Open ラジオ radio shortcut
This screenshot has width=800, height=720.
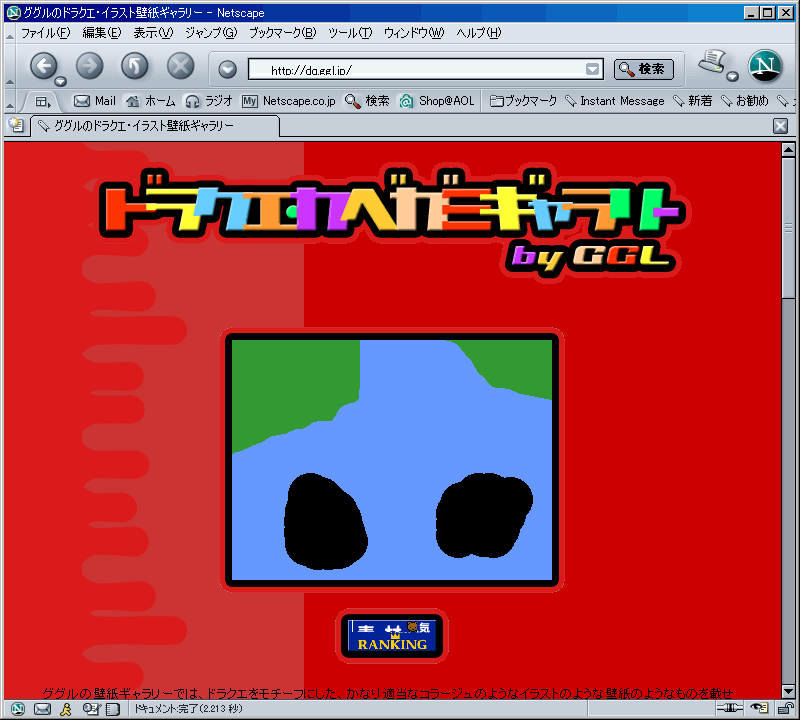(209, 101)
